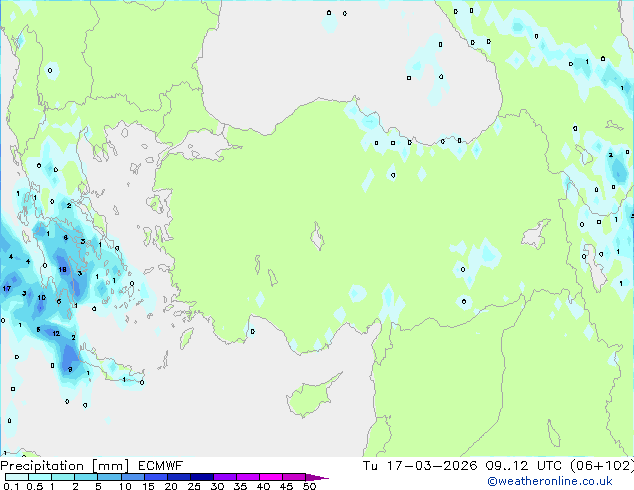This screenshot has height=490, width=634.
Task: Click the 'ECMWF' model label
Action: [161, 466]
